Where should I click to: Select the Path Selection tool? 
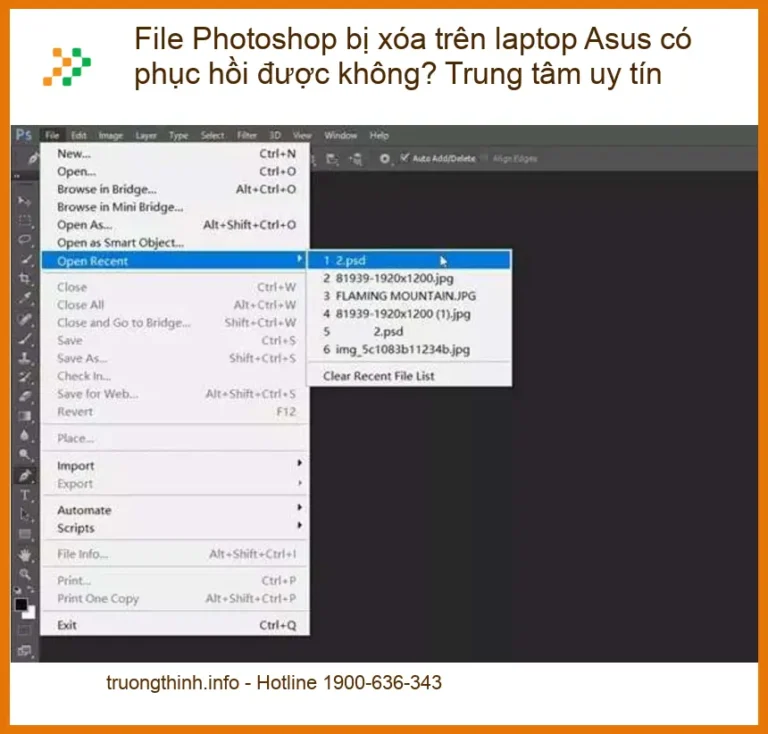(24, 515)
